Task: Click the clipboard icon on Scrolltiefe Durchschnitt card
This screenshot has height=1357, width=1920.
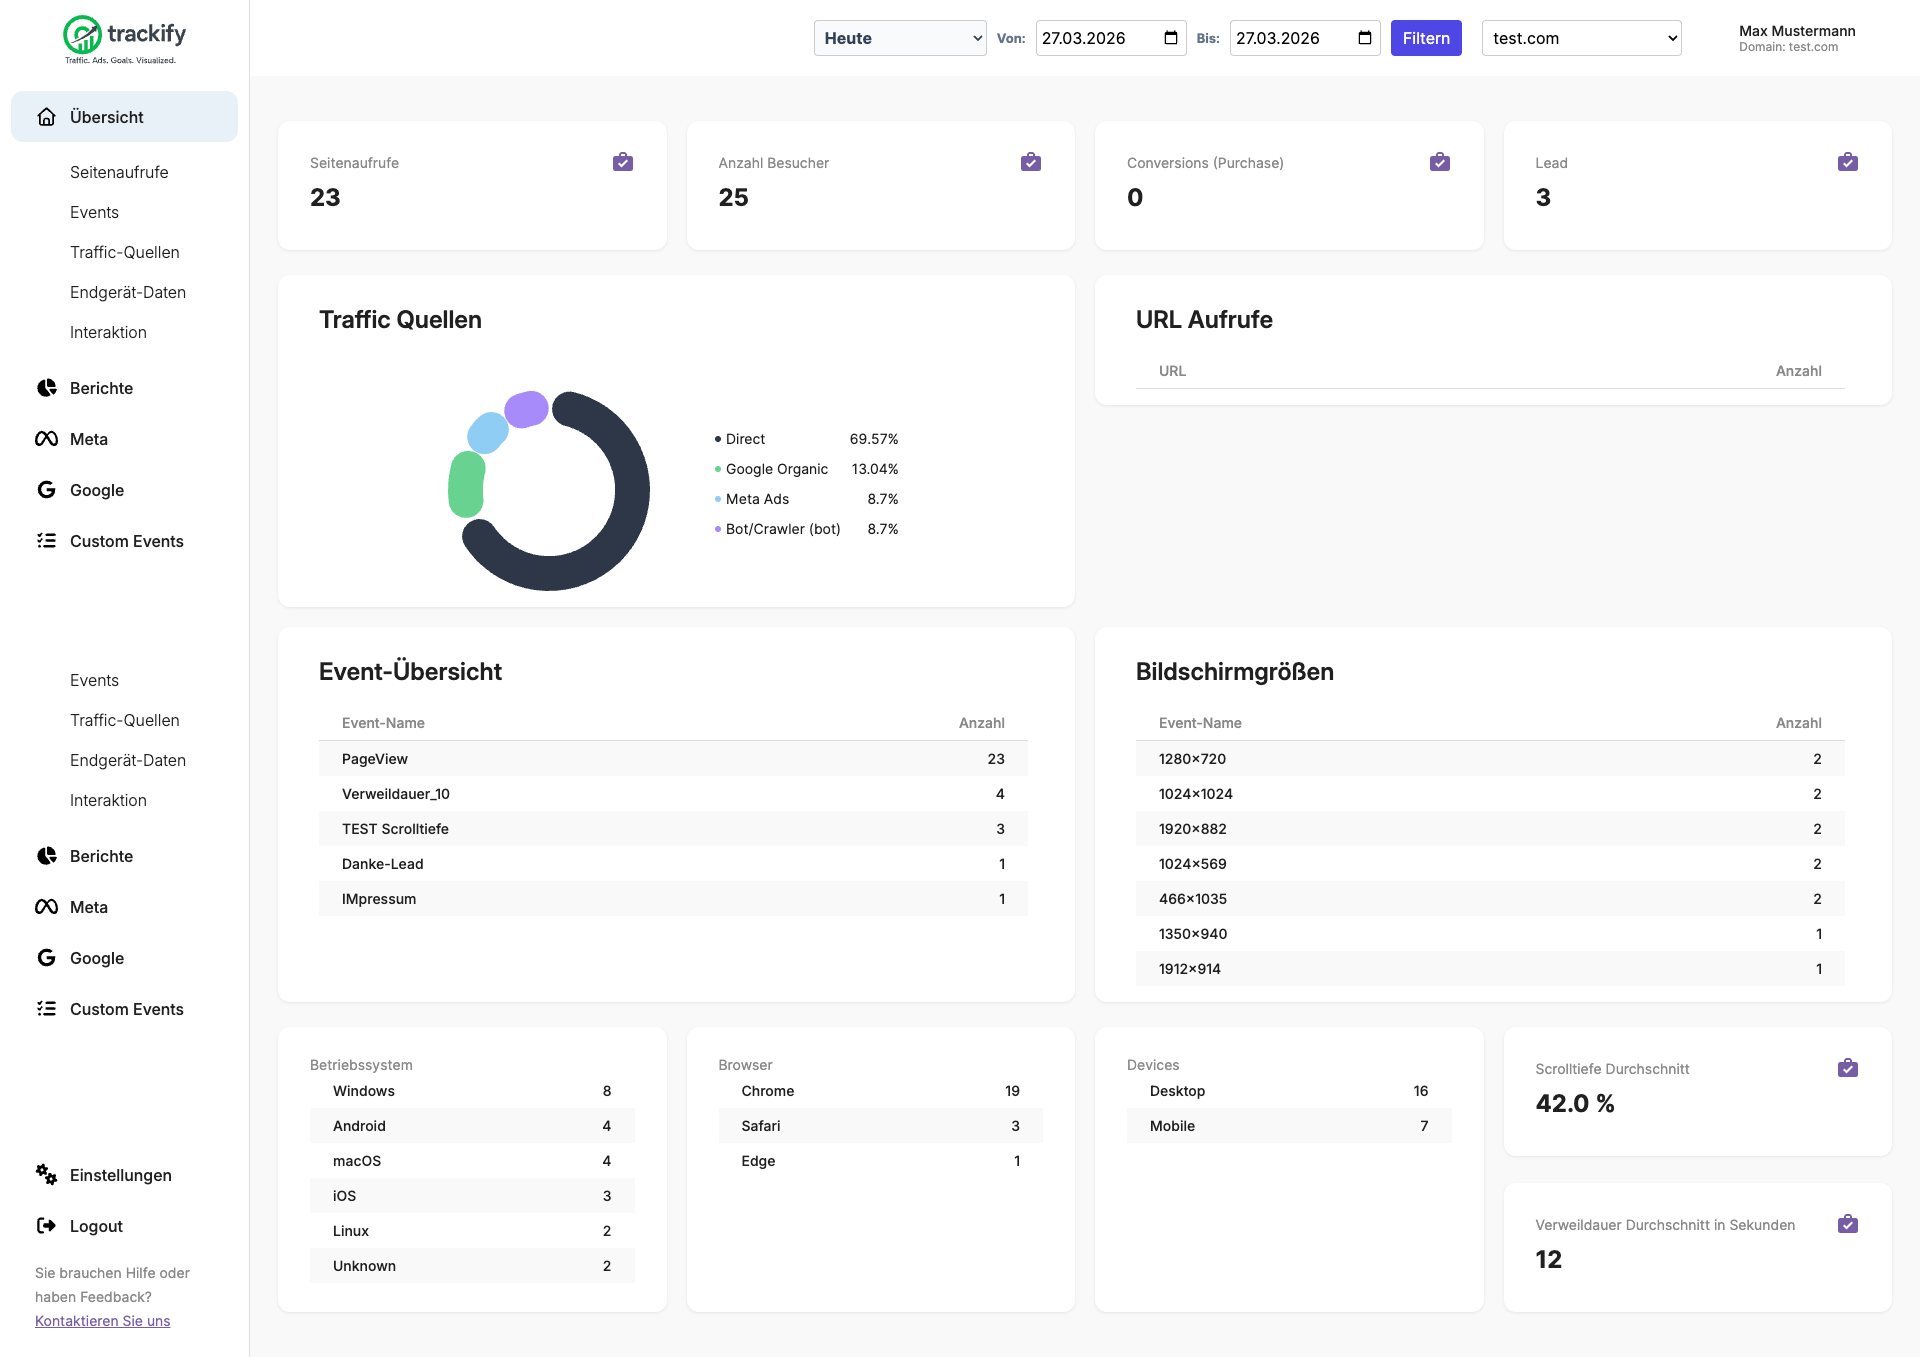Action: click(1847, 1068)
